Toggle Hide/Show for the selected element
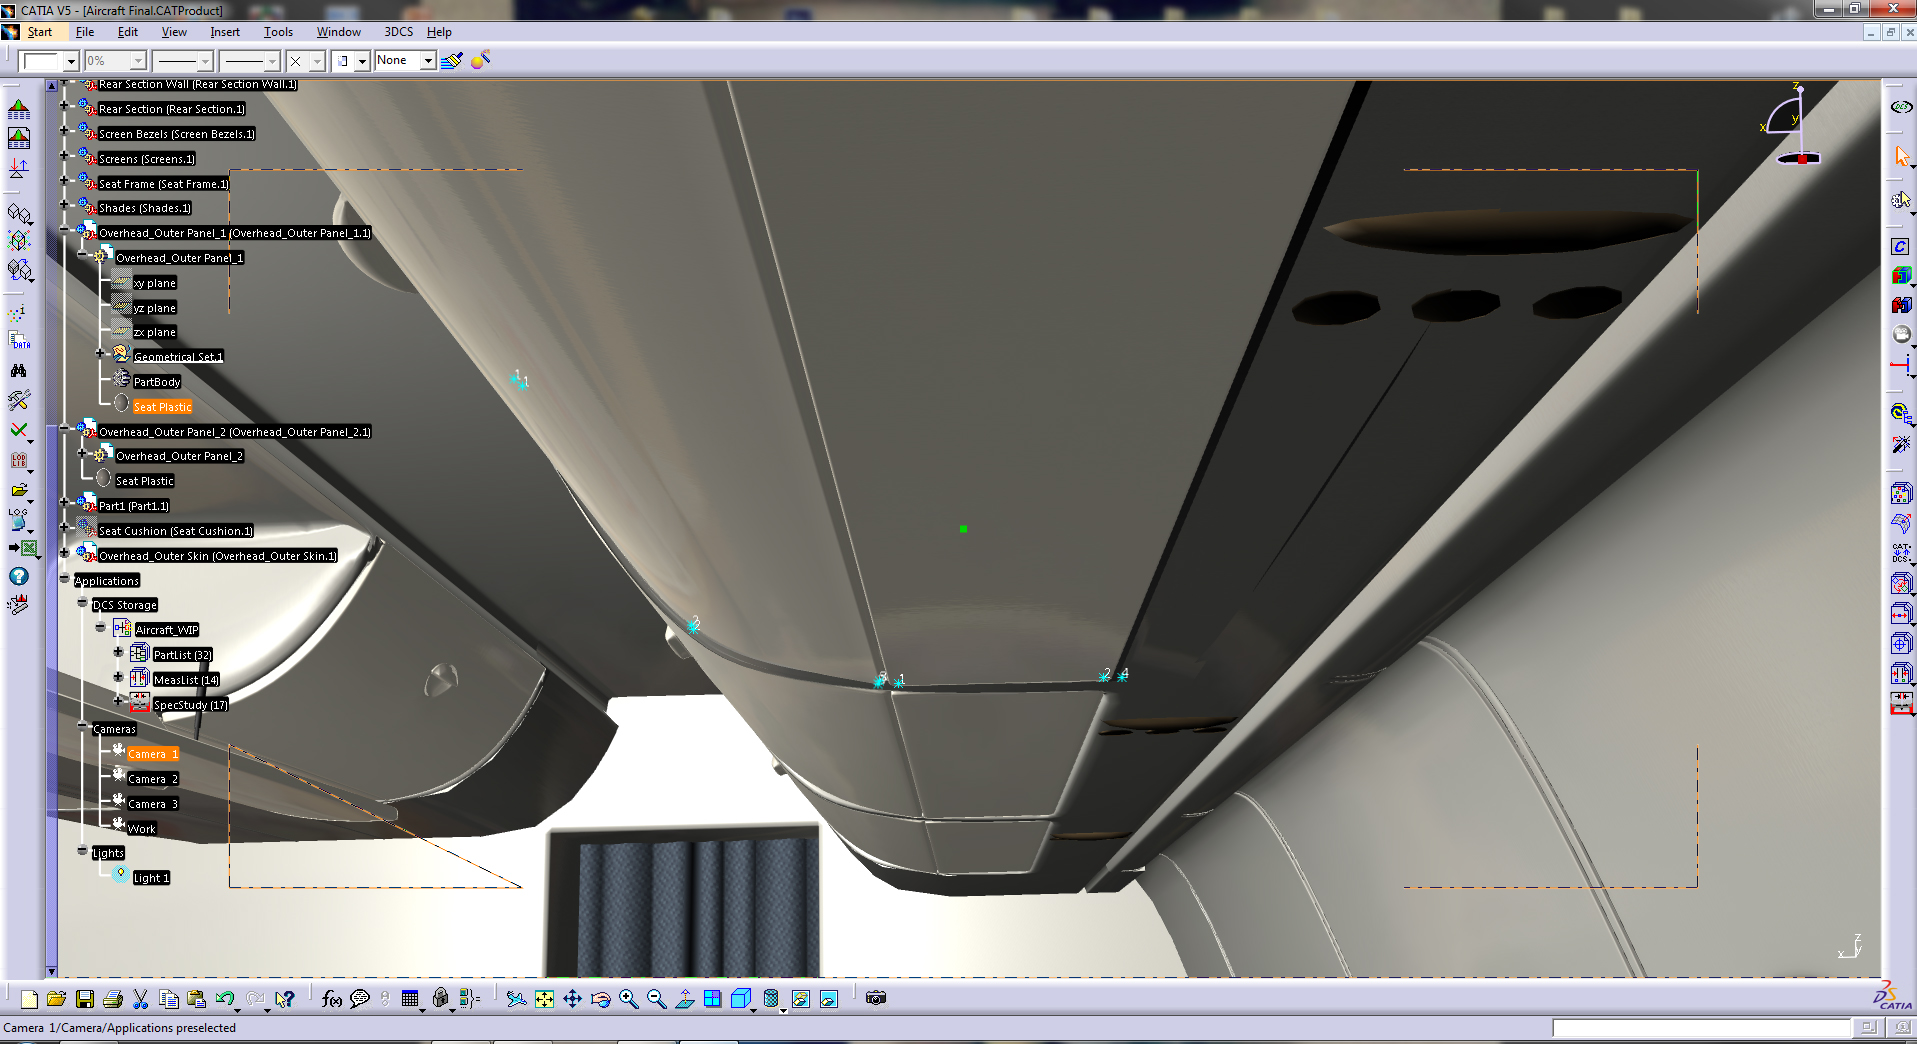Screen dimensions: 1917x1044 click(801, 999)
